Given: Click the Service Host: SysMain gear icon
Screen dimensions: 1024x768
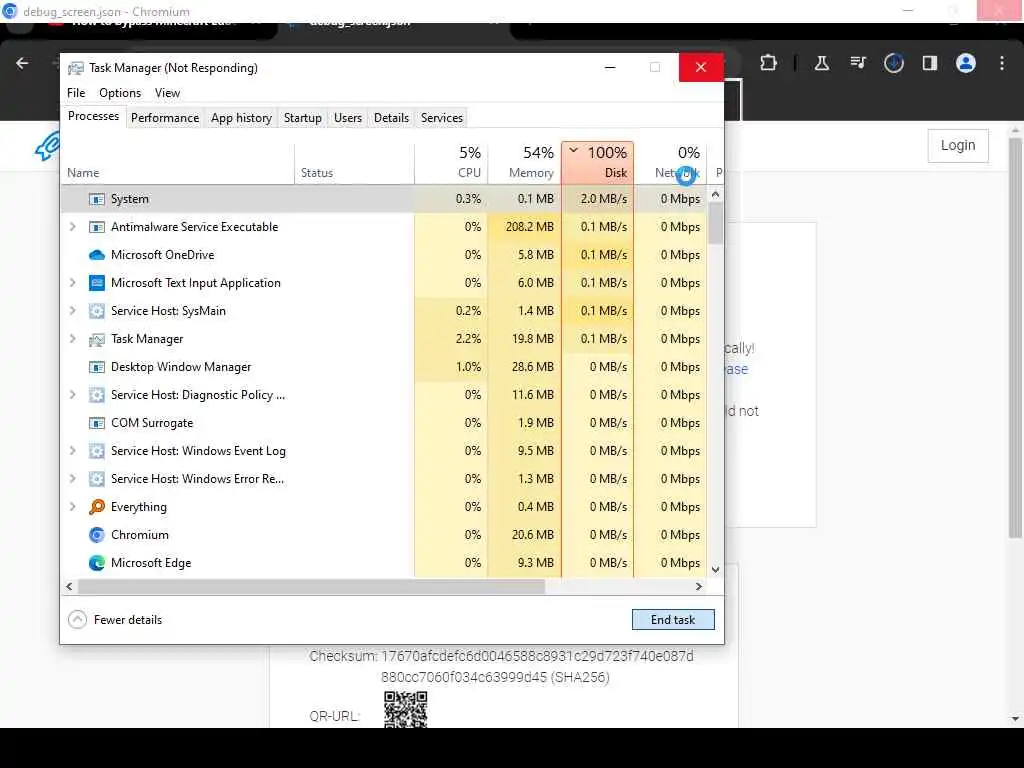Looking at the screenshot, I should tap(97, 311).
